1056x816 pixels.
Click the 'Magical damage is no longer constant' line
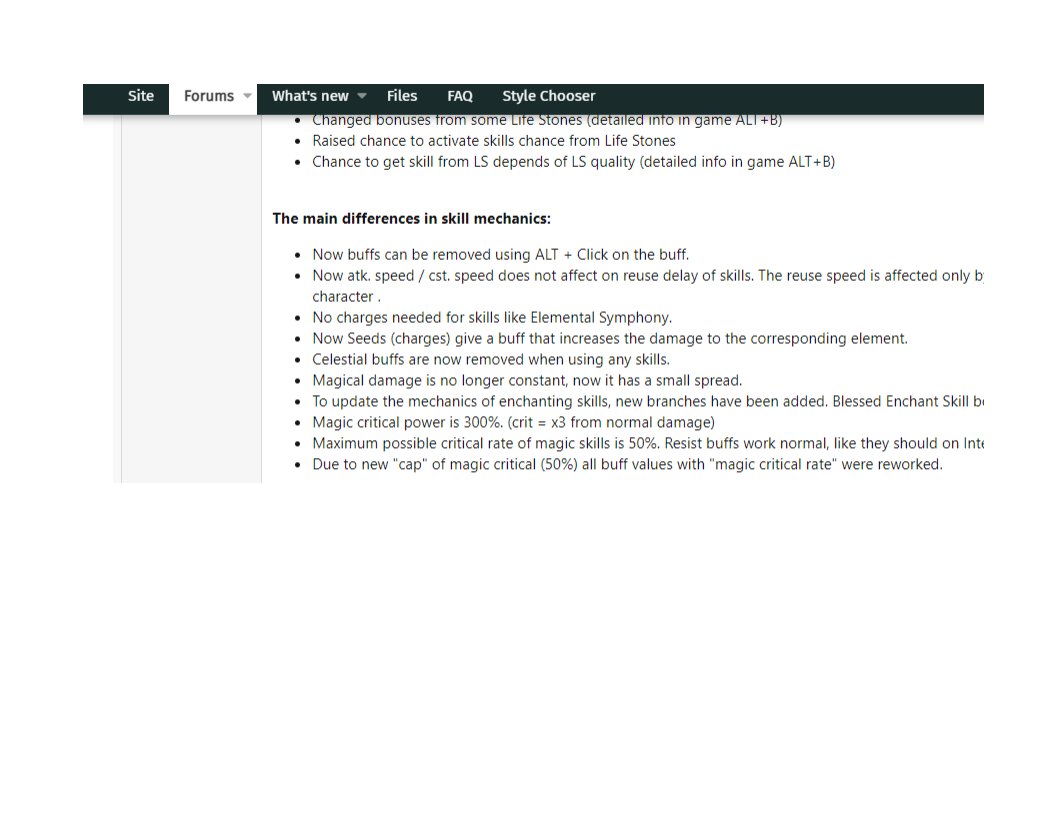click(x=527, y=381)
